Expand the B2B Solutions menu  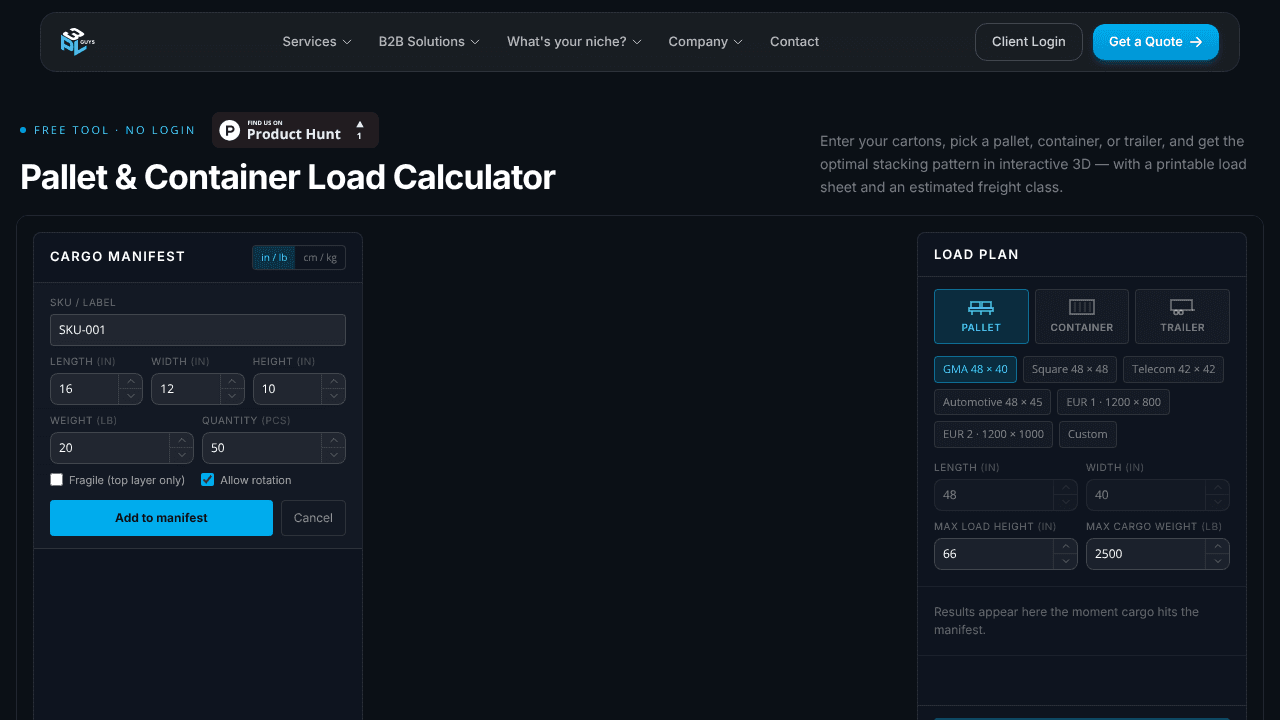pos(429,42)
